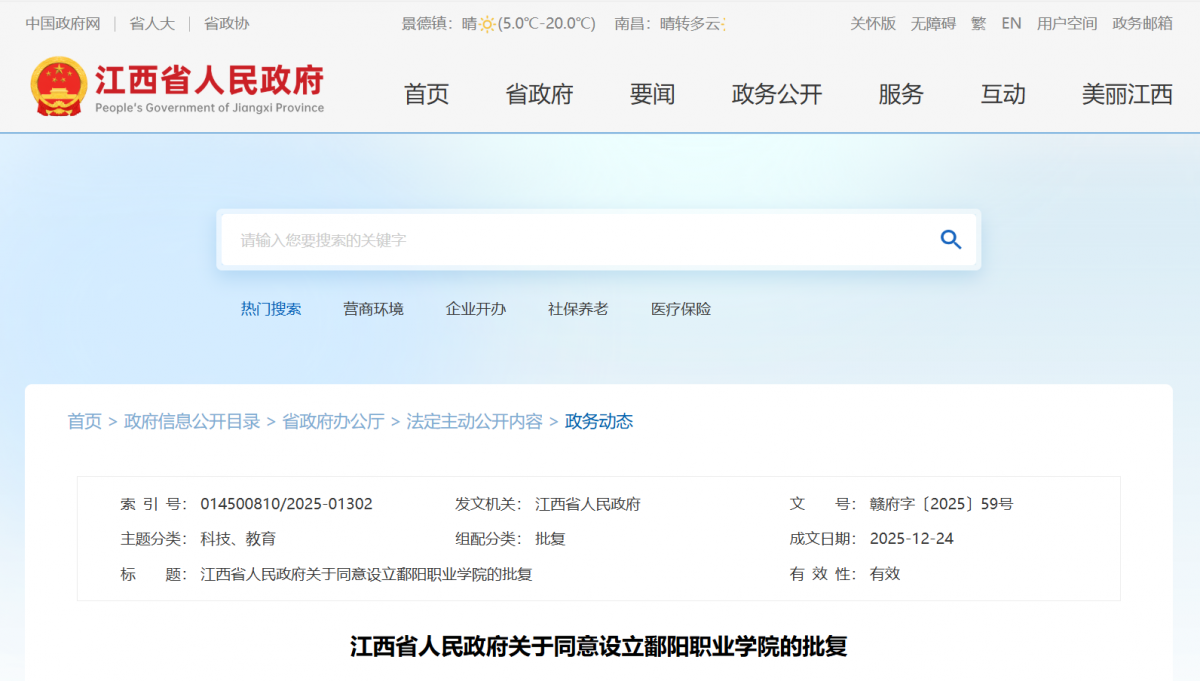Viewport: 1200px width, 681px height.
Task: Switch to traditional Chinese with 繁
Action: [978, 23]
